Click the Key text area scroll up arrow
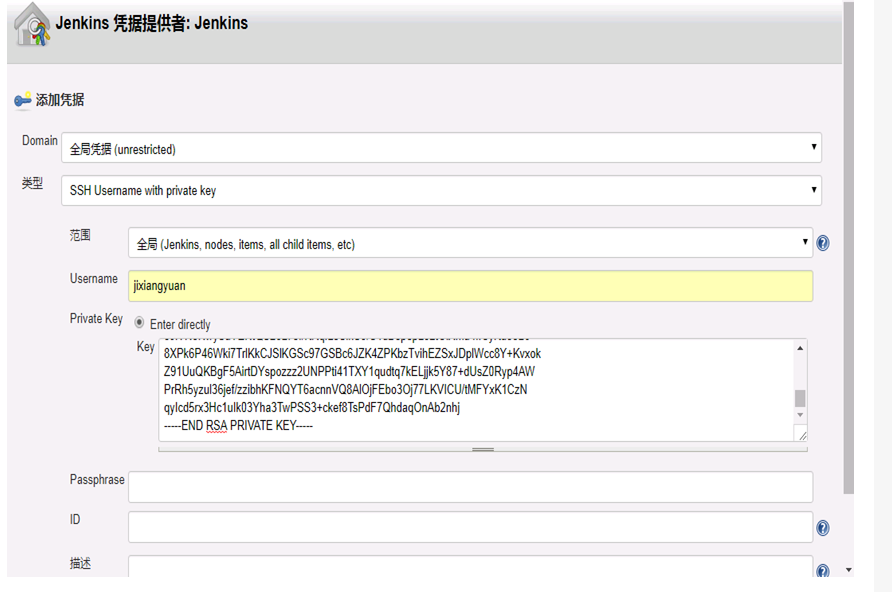892x592 pixels. click(x=800, y=348)
